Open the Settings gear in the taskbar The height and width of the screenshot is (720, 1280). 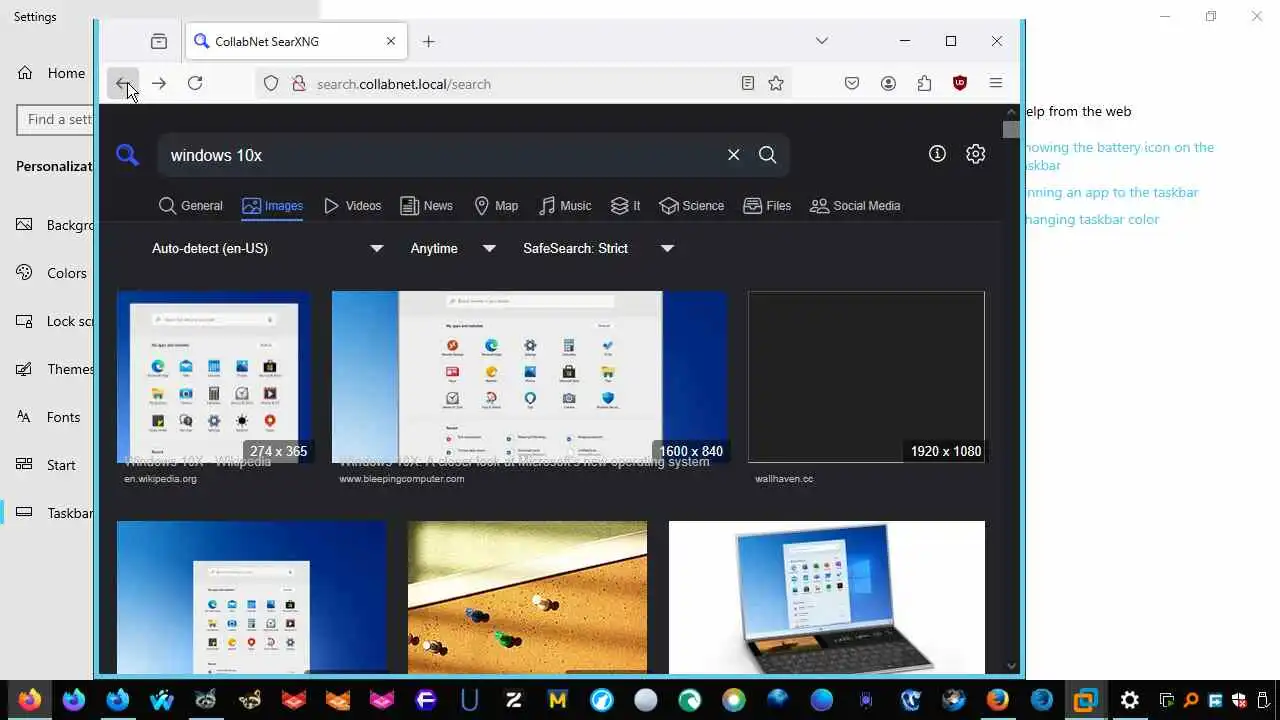tap(1130, 700)
